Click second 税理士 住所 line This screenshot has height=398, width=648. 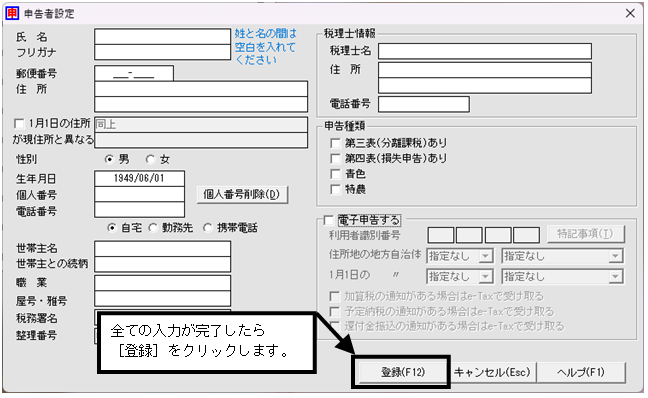pos(485,85)
